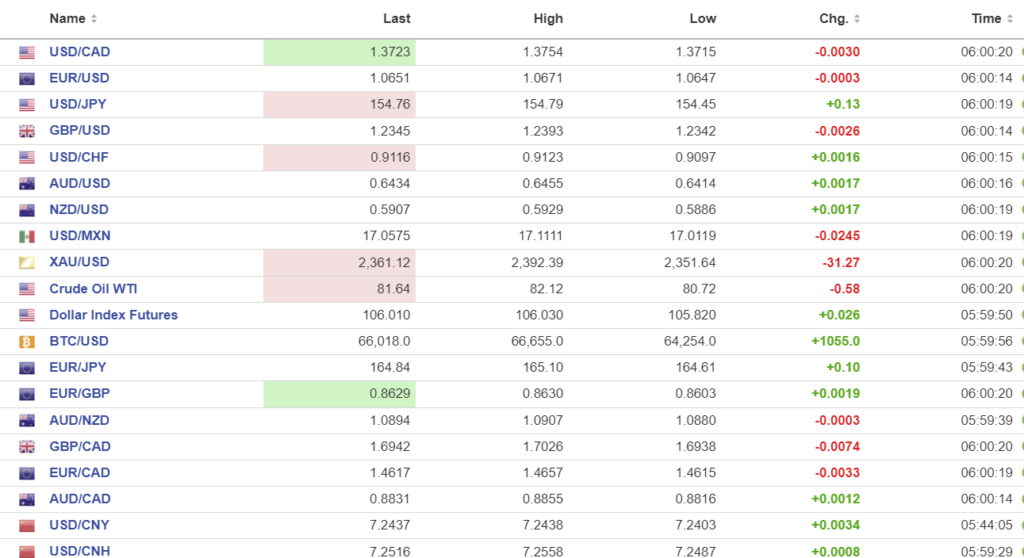Click the Chinese flag beside USD/CNY
Image resolution: width=1024 pixels, height=558 pixels.
click(x=27, y=525)
